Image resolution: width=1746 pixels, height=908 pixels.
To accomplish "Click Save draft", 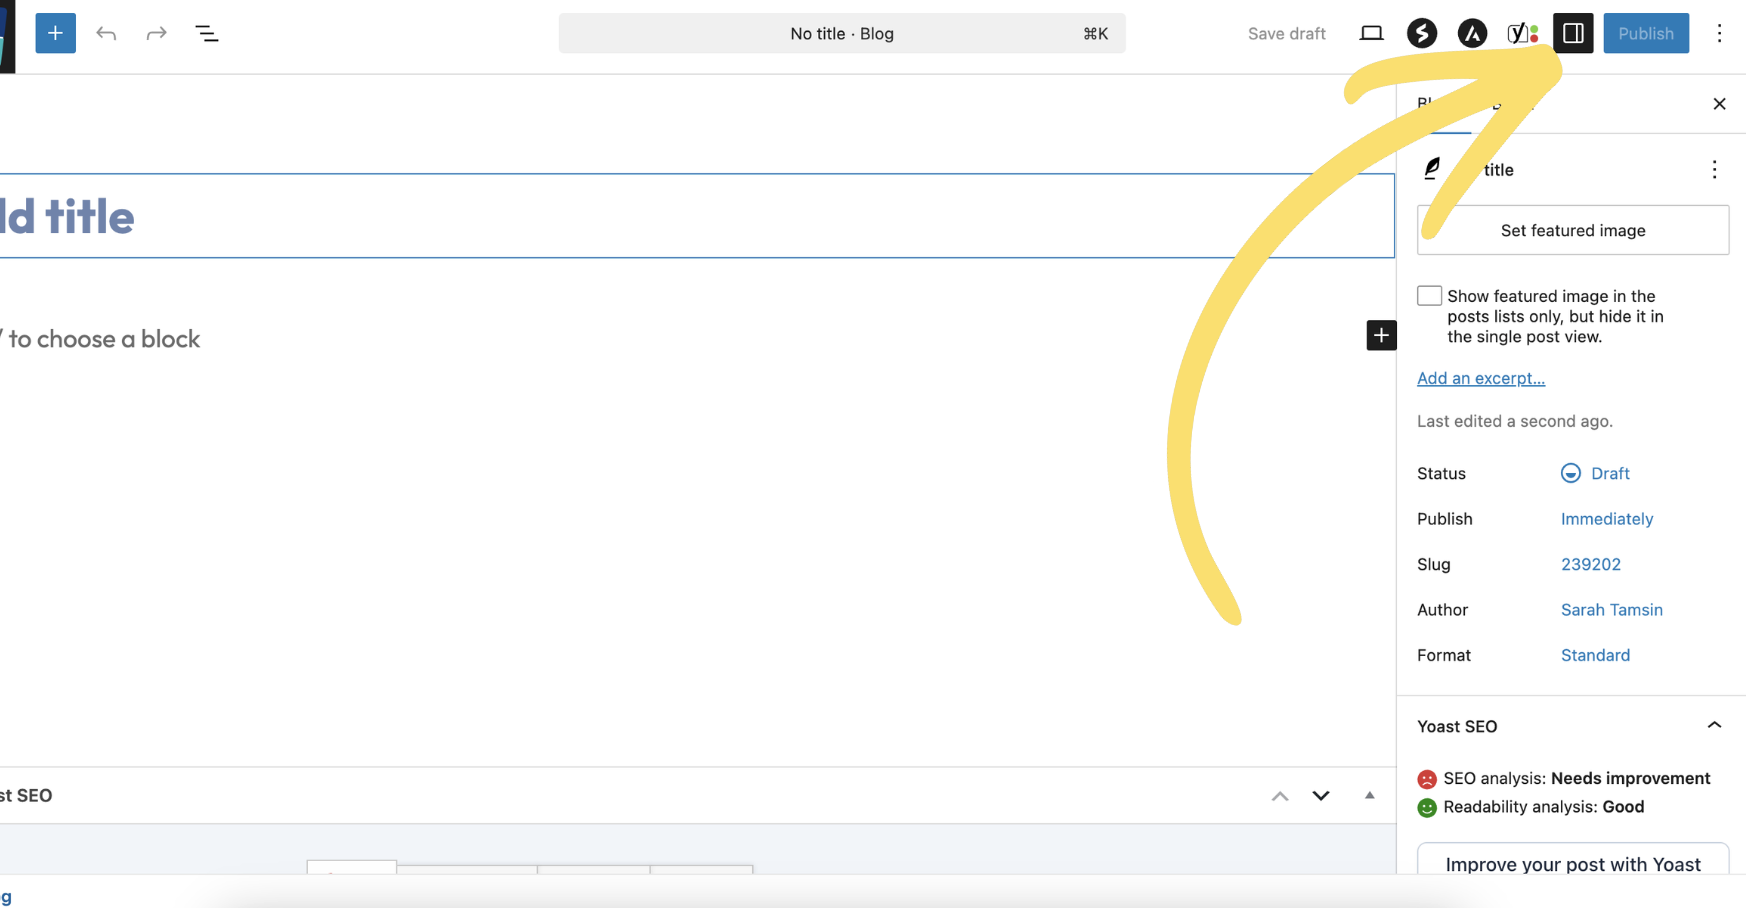I will 1286,33.
